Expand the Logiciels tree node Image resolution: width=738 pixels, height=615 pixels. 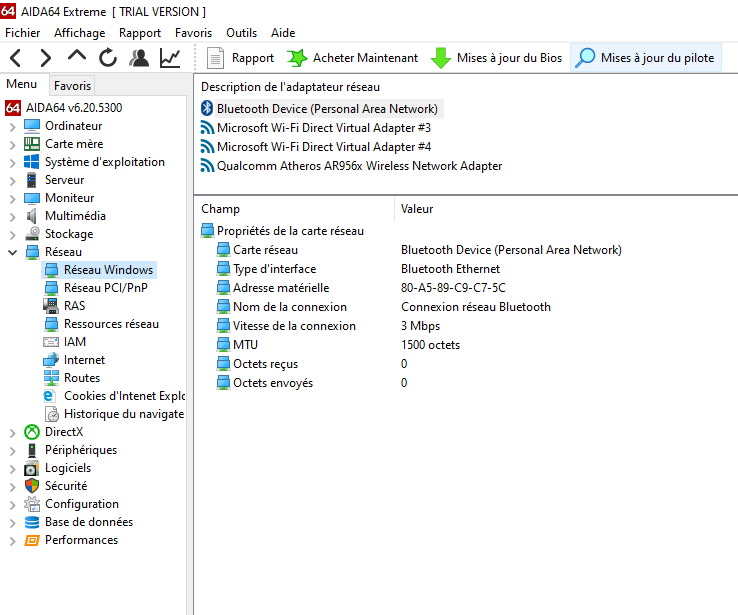[x=13, y=469]
